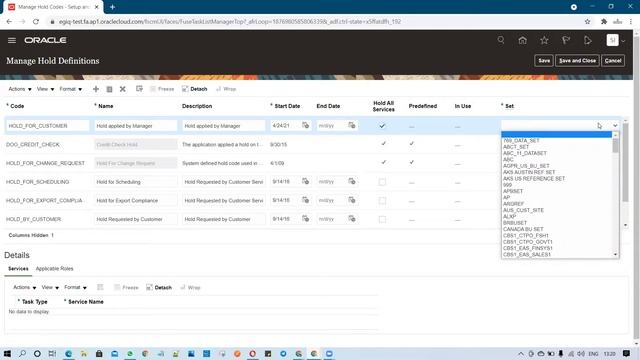Click the query by example icon
The height and width of the screenshot is (360, 640).
139,89
